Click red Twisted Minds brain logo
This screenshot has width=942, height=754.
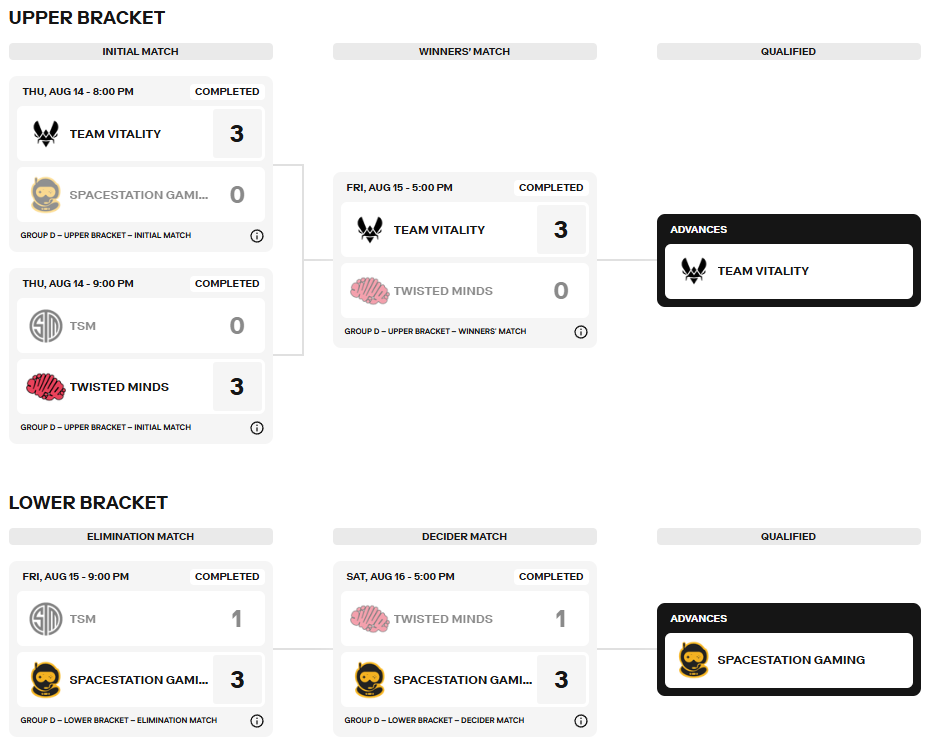point(46,387)
